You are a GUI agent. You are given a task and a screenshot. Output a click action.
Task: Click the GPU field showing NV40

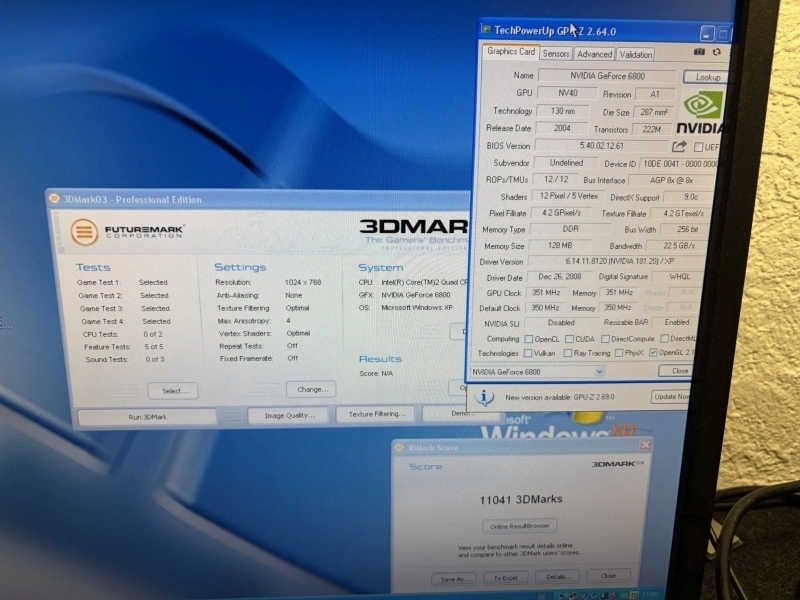pos(567,93)
